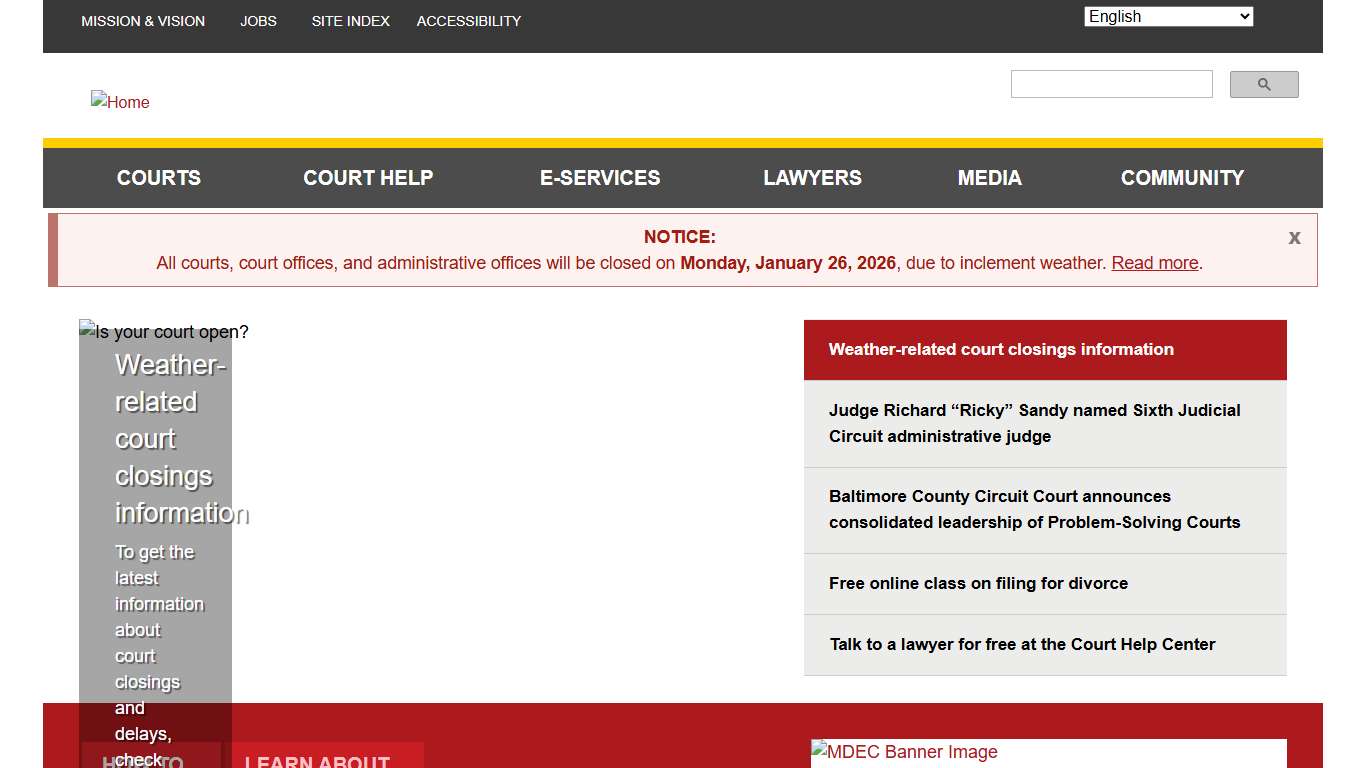Screen dimensions: 1366x768
Task: Click the 'Is your court open?' image
Action: pyautogui.click(x=163, y=331)
